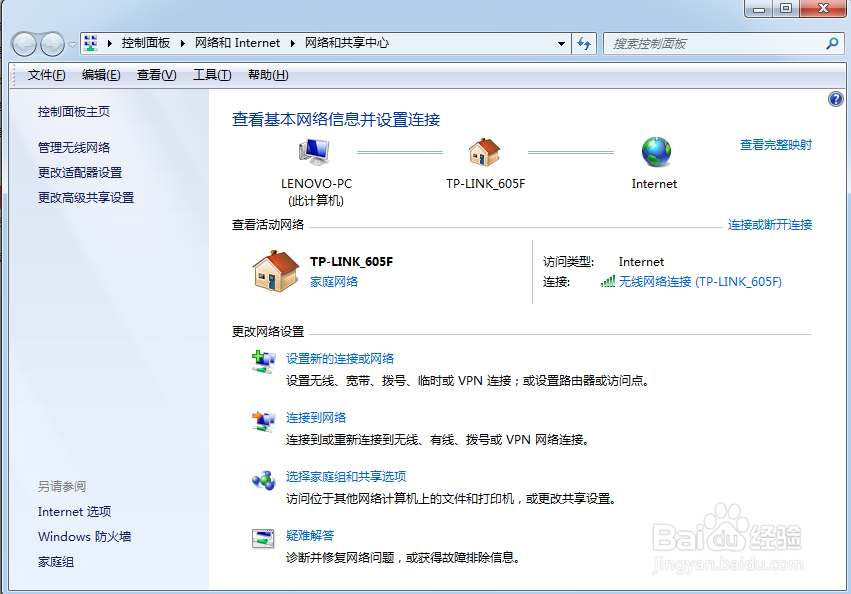The image size is (851, 594).
Task: Click icon next to 连接到网络
Action: tap(264, 421)
